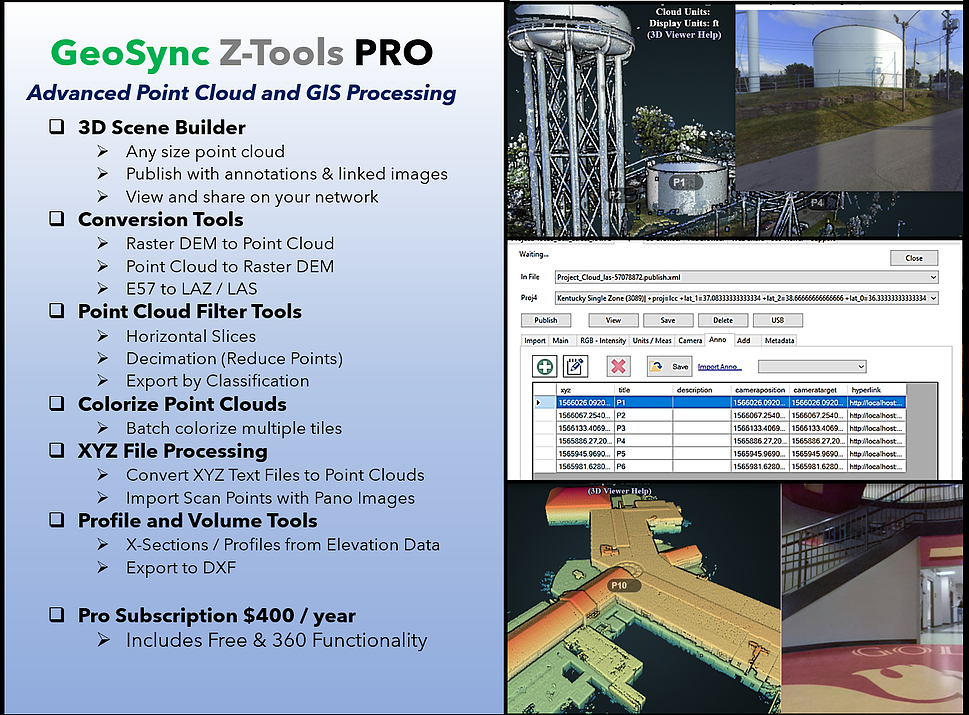The image size is (969, 715).
Task: Switch to the Main tab
Action: [x=561, y=341]
